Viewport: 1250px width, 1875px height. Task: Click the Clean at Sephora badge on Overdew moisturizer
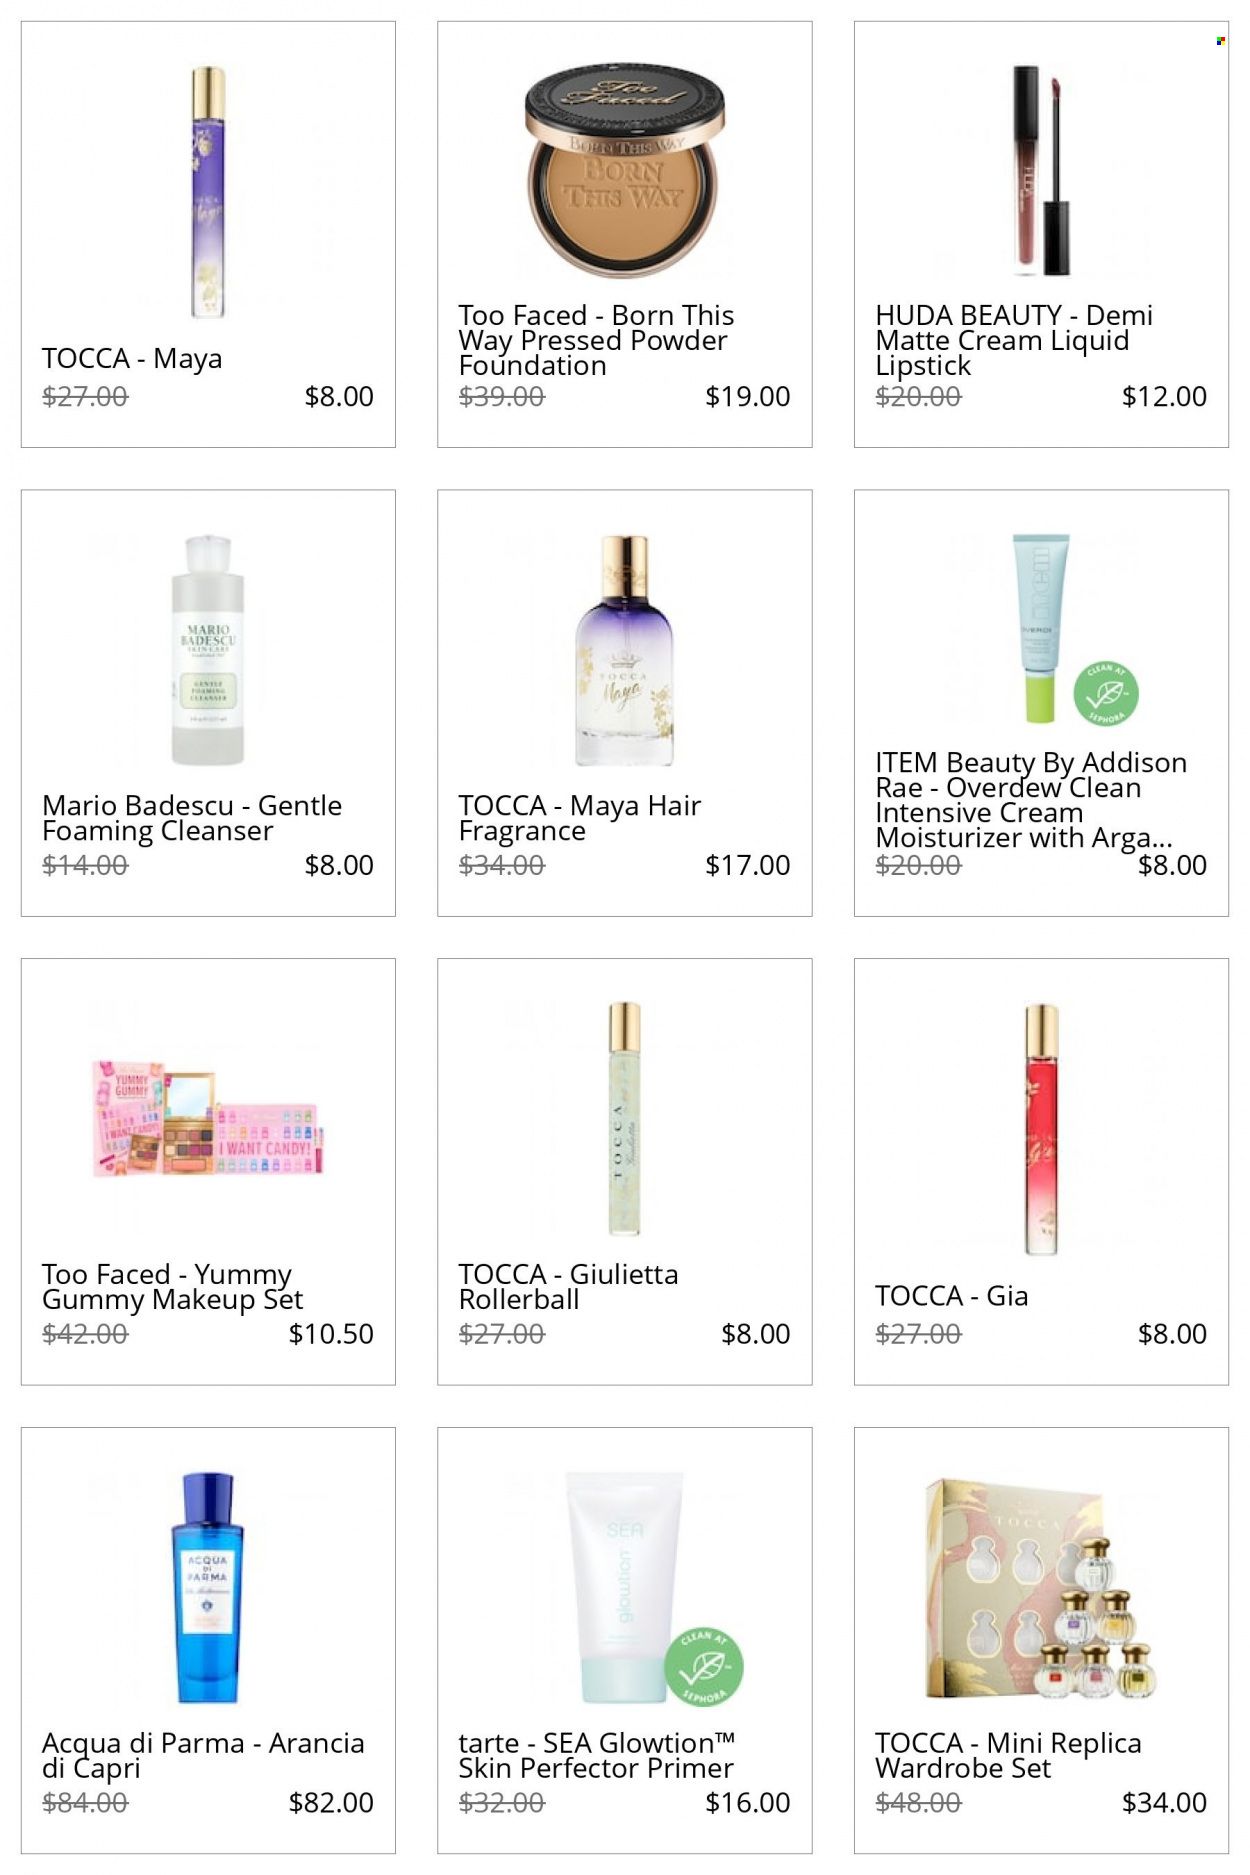tap(1105, 692)
